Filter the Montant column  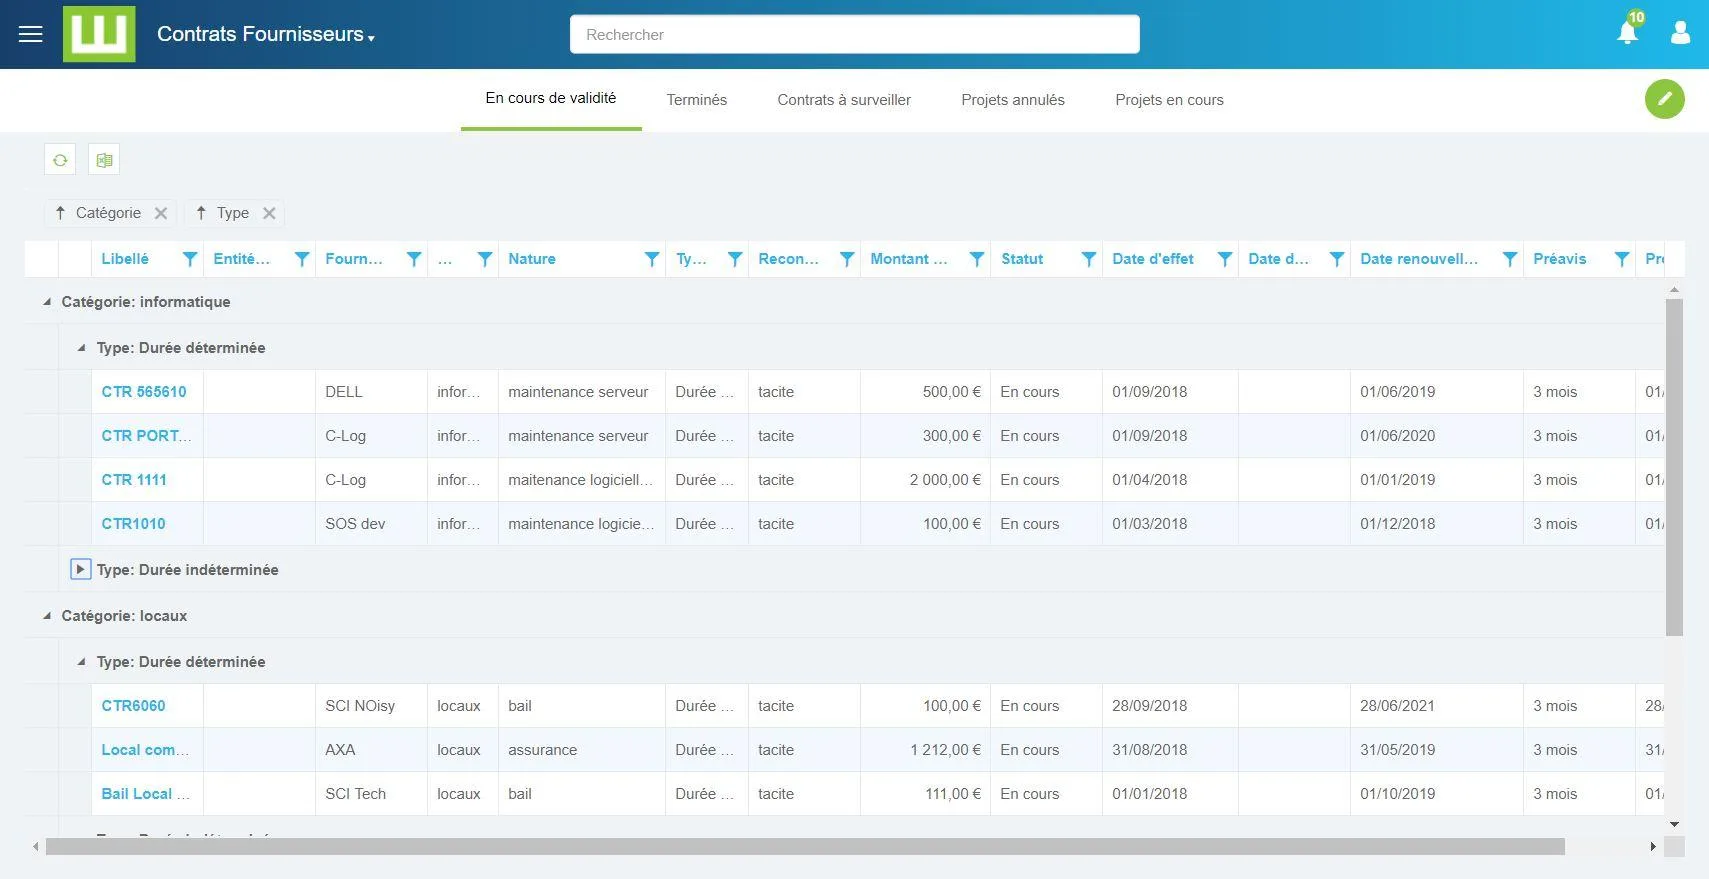[977, 259]
